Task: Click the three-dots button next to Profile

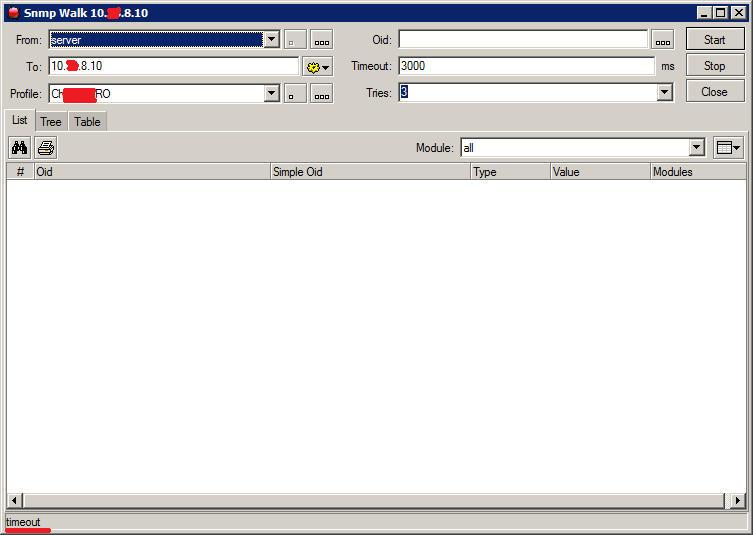Action: [x=321, y=94]
